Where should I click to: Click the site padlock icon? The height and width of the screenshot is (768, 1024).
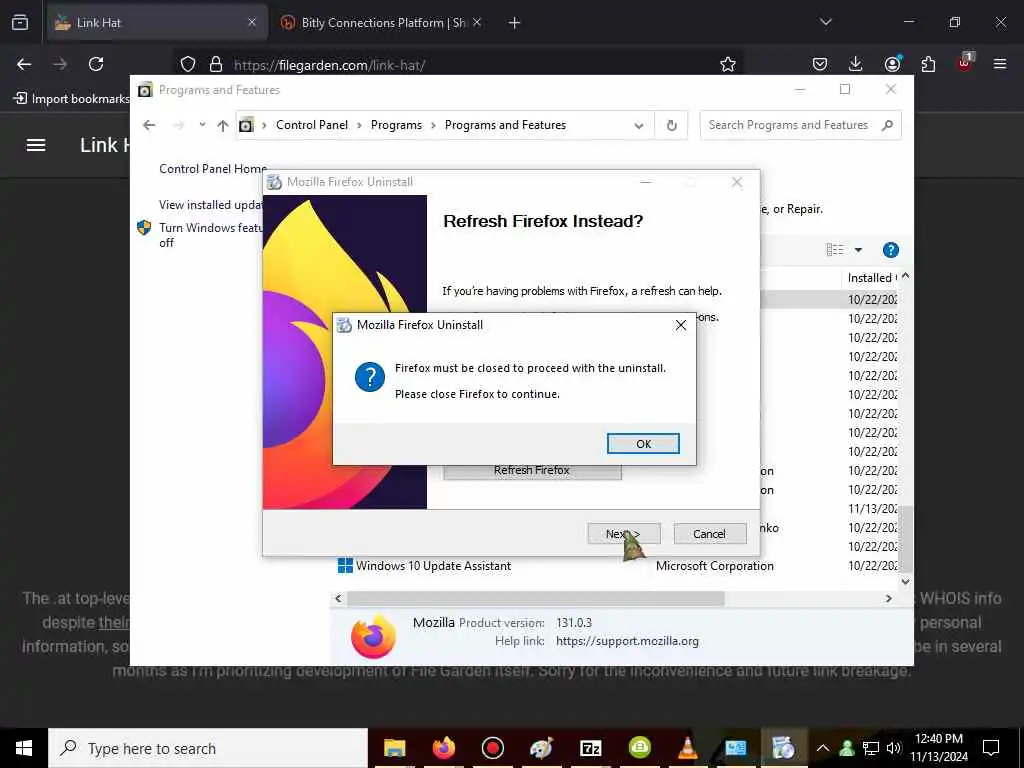click(x=216, y=64)
